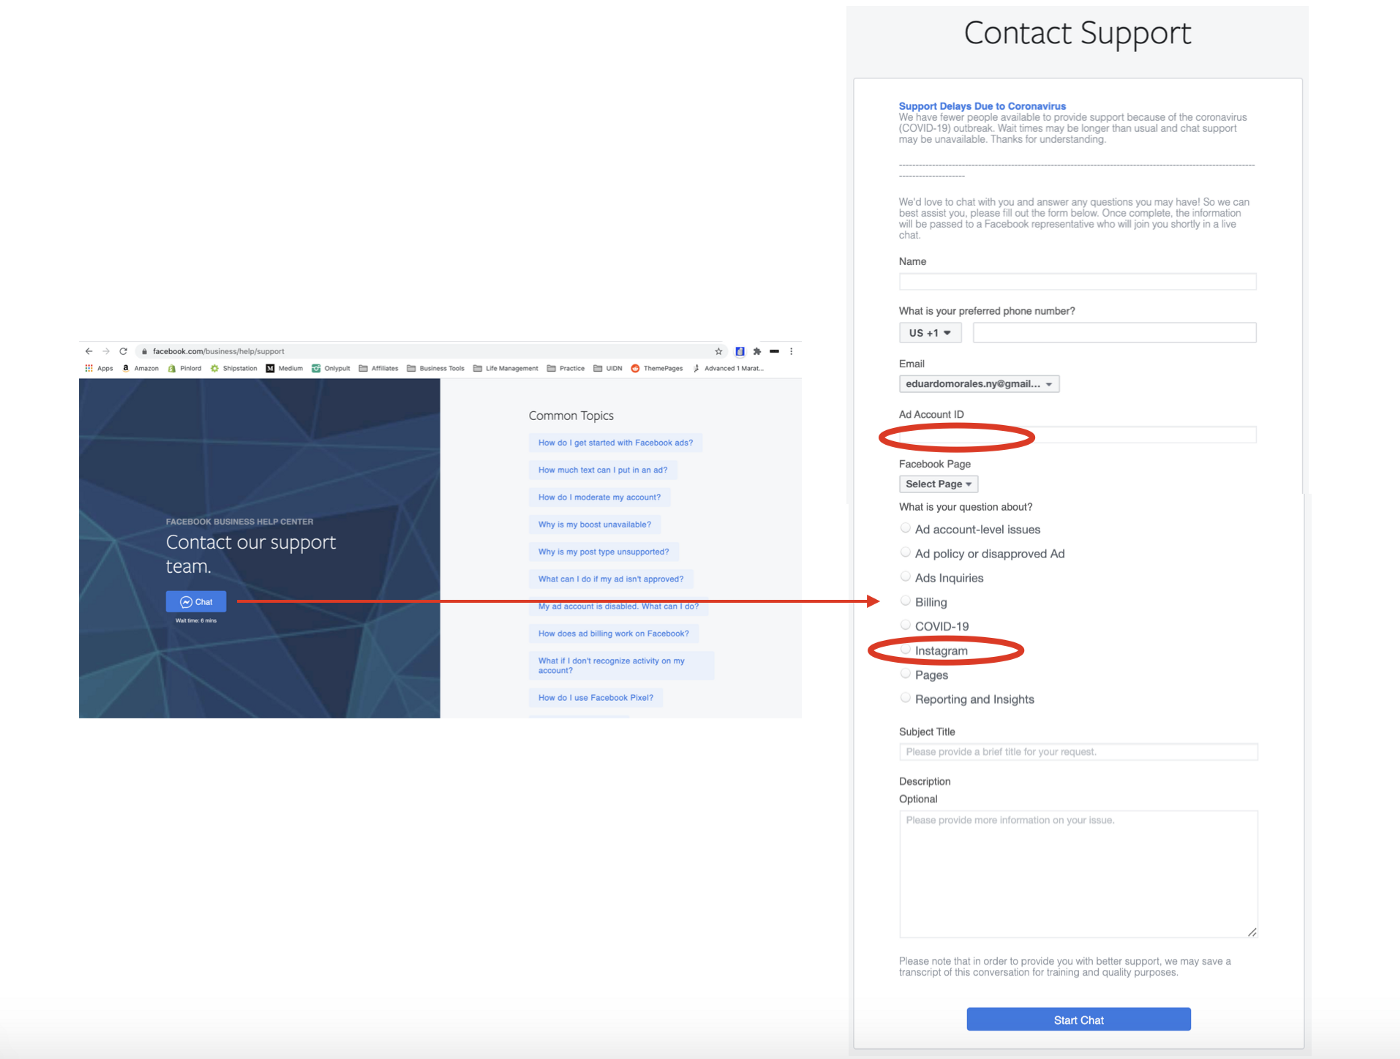Open 'How does ad billing work on Facebook?'

[x=613, y=633]
